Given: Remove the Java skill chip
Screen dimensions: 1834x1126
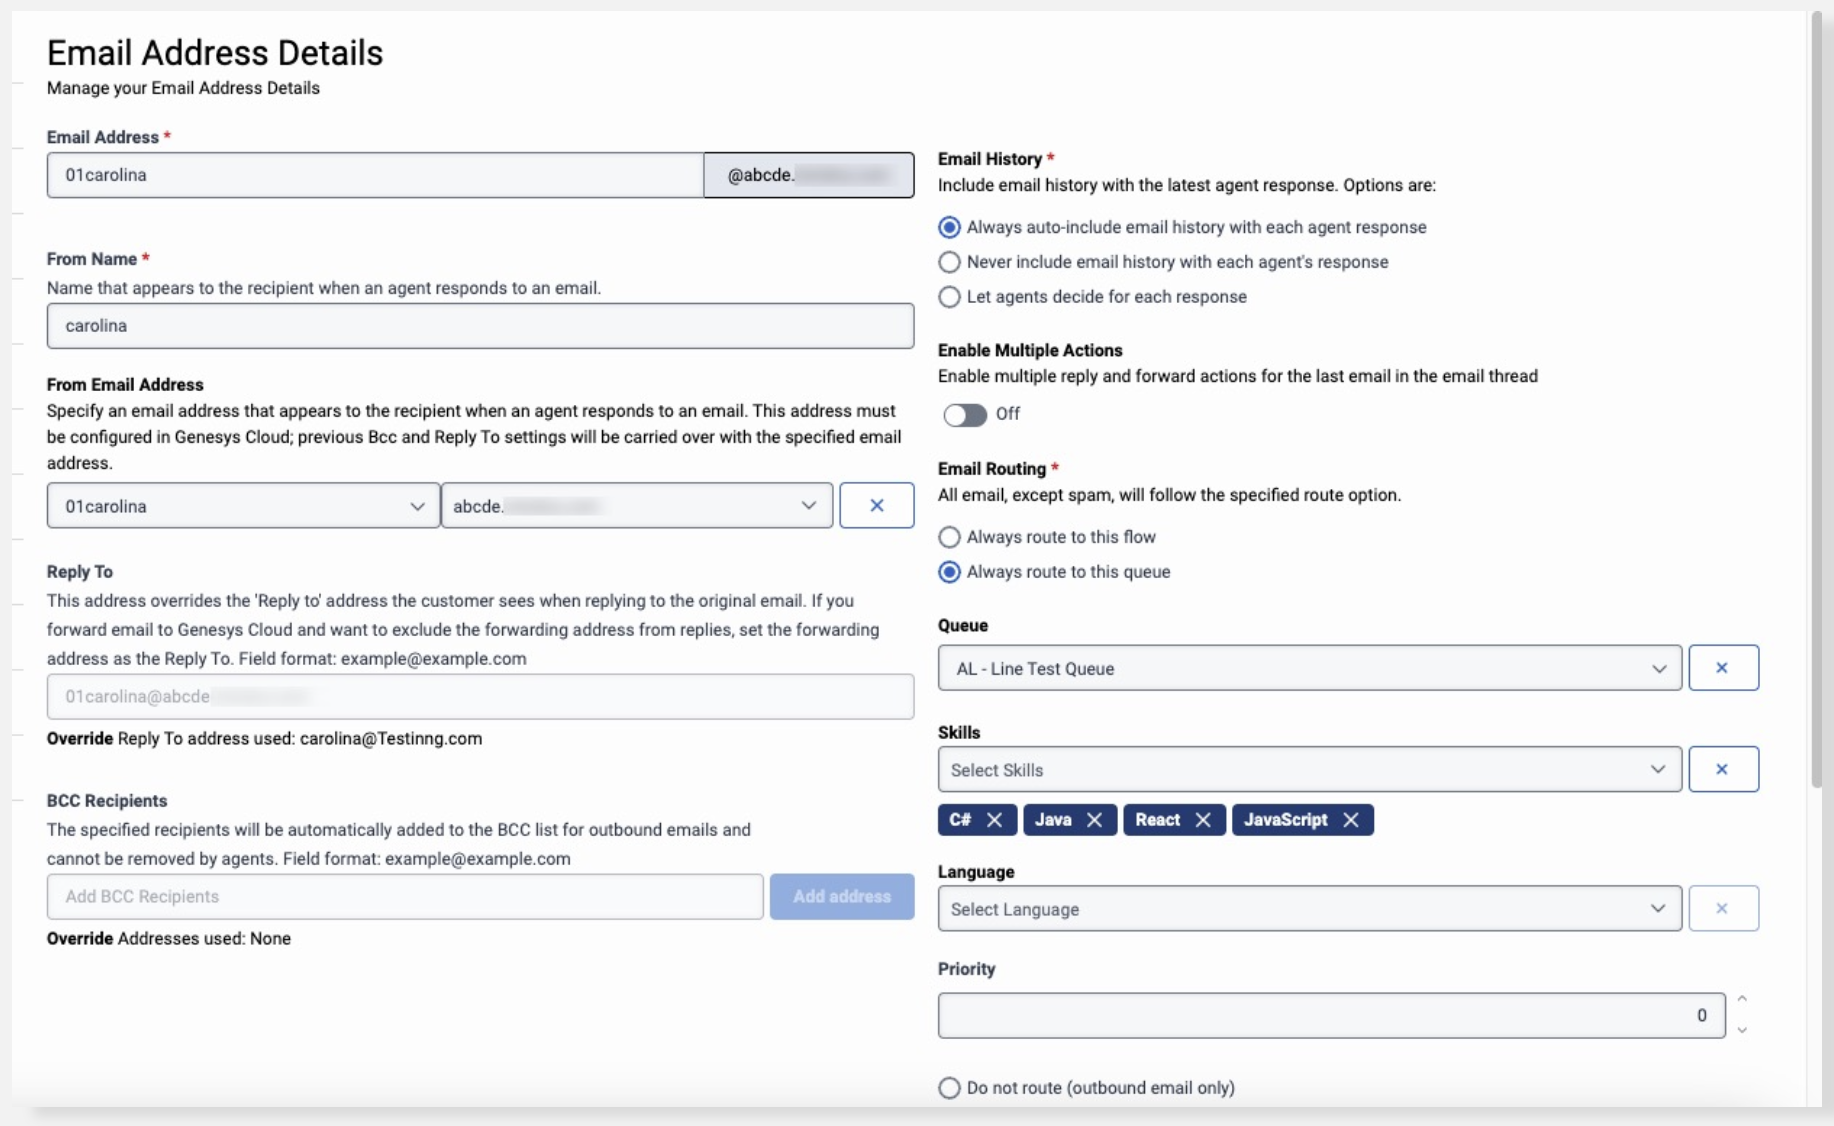Looking at the screenshot, I should 1096,820.
